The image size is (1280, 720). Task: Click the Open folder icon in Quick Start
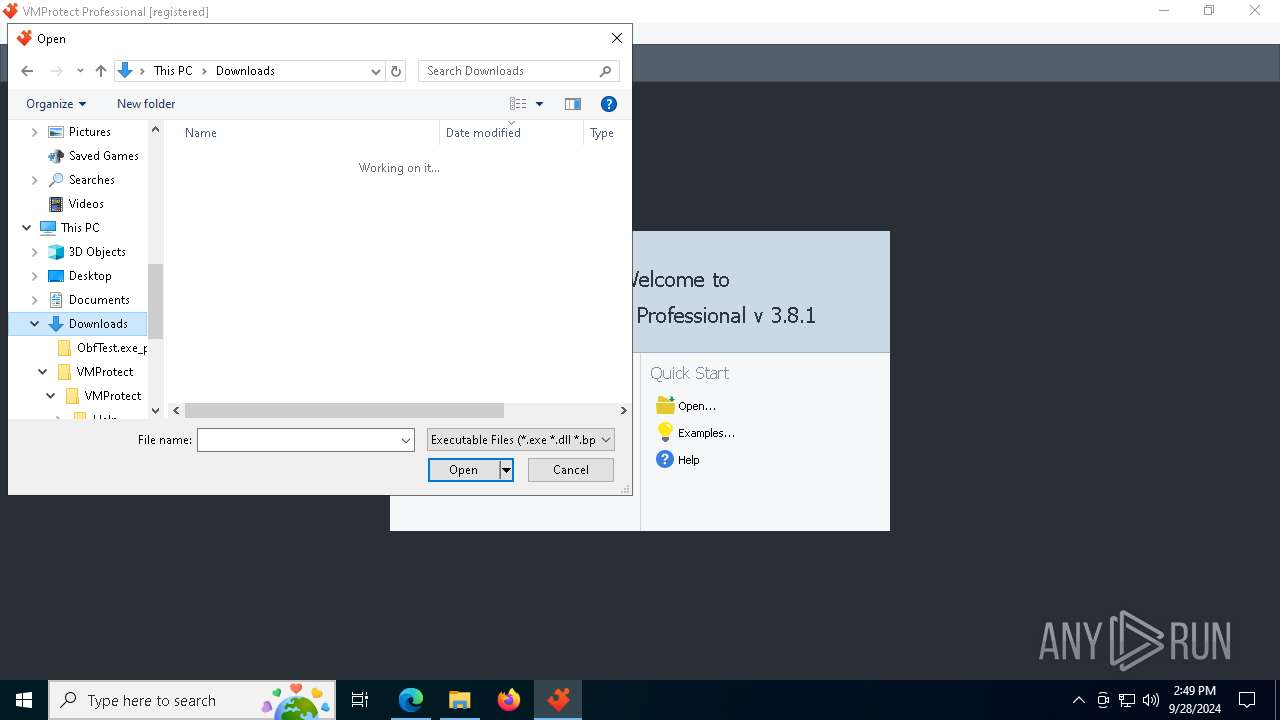click(665, 405)
